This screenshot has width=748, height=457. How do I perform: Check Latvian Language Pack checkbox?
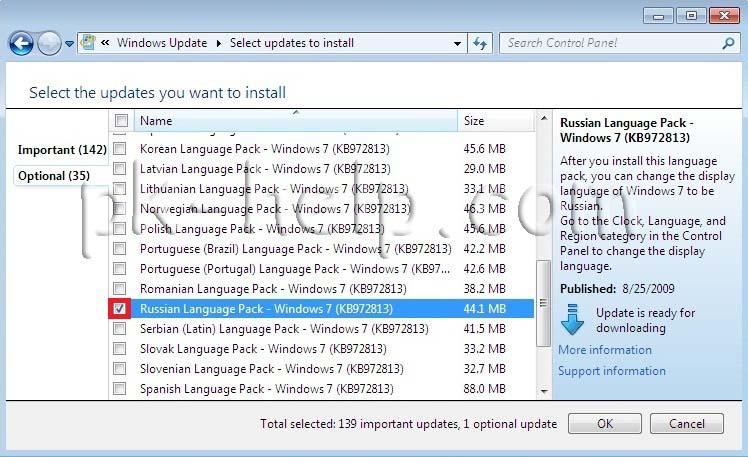tap(120, 169)
